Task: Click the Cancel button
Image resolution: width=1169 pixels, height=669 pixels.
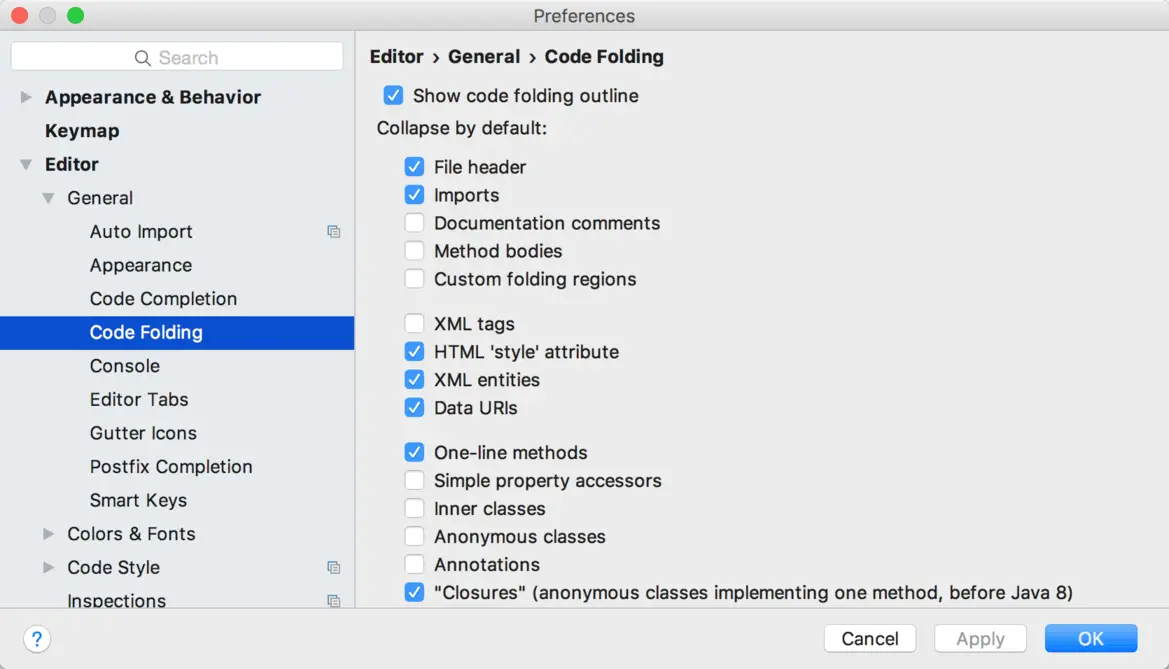Action: click(x=870, y=639)
